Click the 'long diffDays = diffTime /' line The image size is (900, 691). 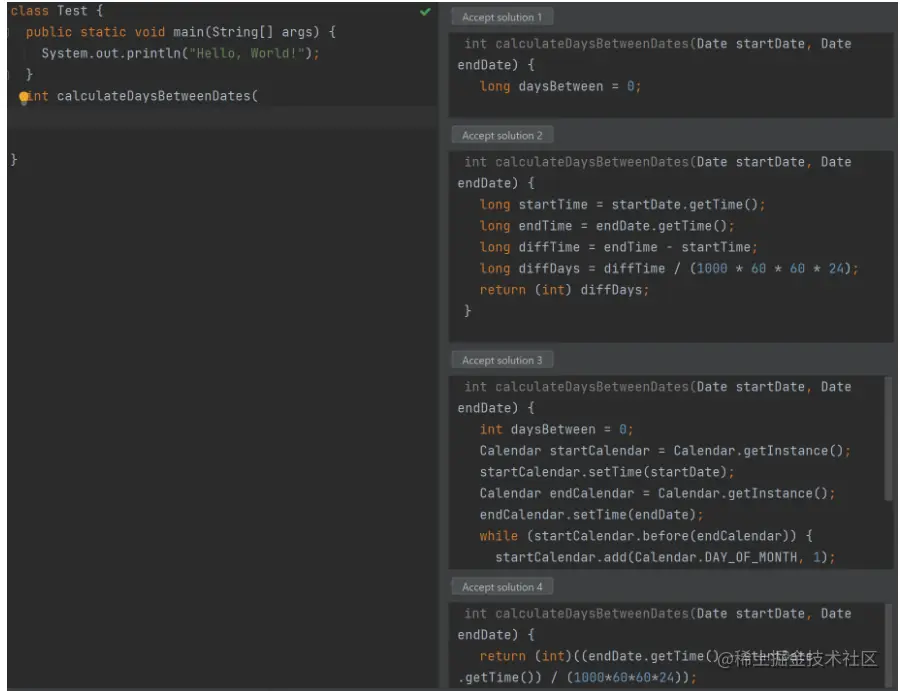[669, 269]
